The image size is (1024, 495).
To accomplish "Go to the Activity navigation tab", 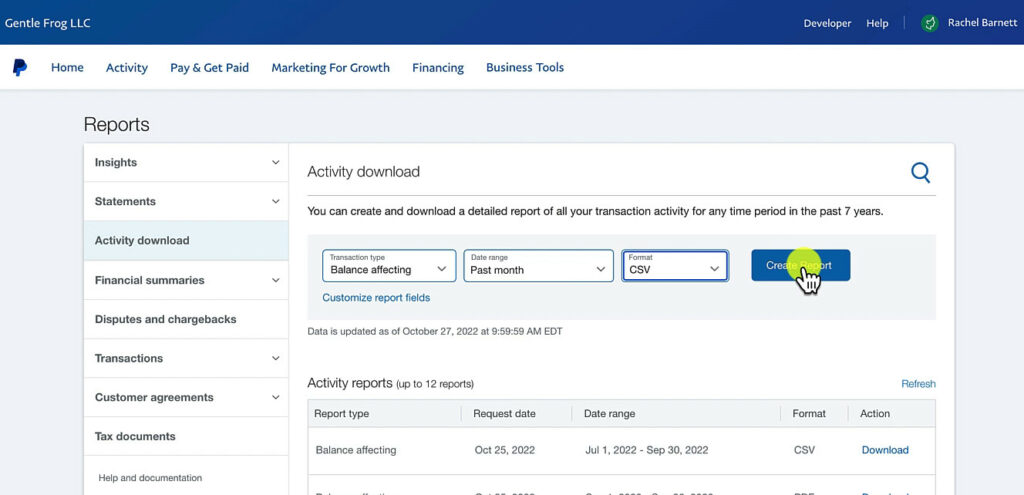I will tap(127, 68).
